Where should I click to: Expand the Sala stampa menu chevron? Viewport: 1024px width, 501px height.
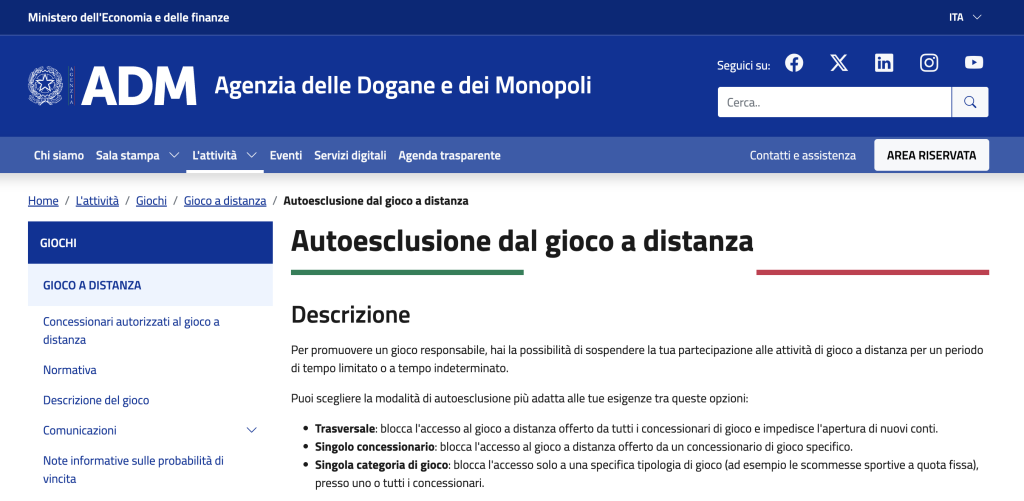174,155
